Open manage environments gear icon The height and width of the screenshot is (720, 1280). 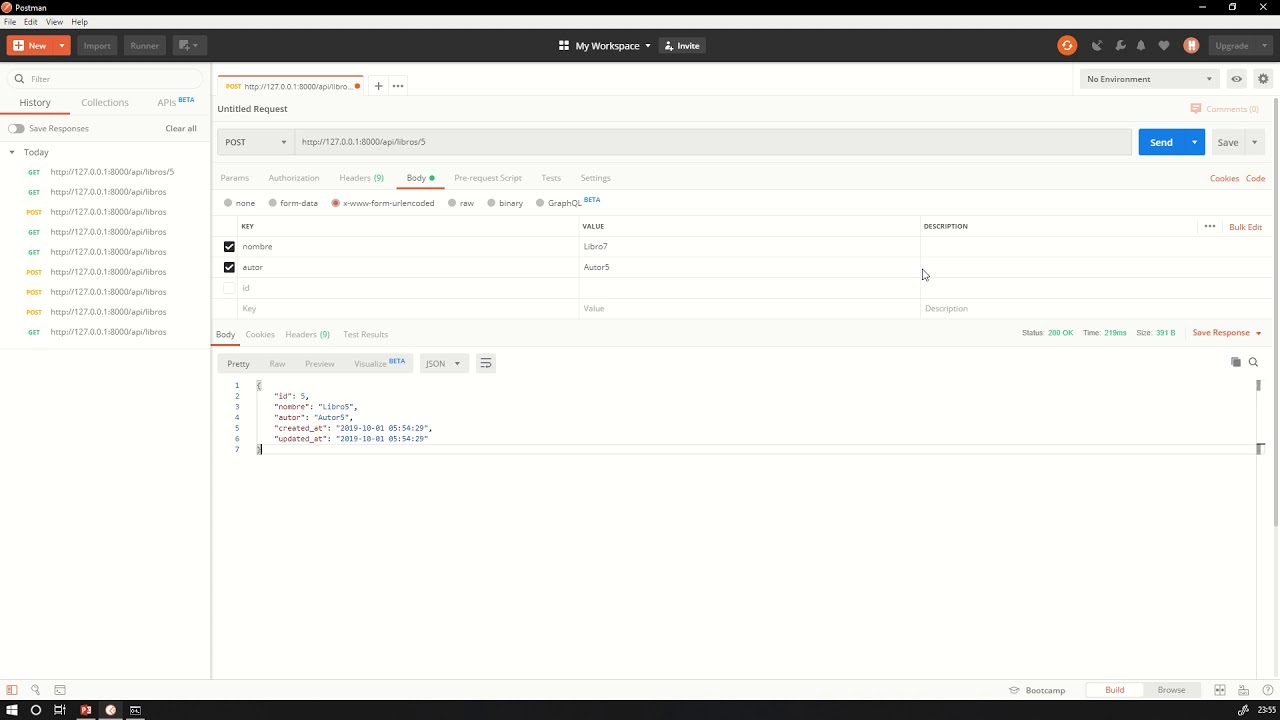tap(1263, 79)
